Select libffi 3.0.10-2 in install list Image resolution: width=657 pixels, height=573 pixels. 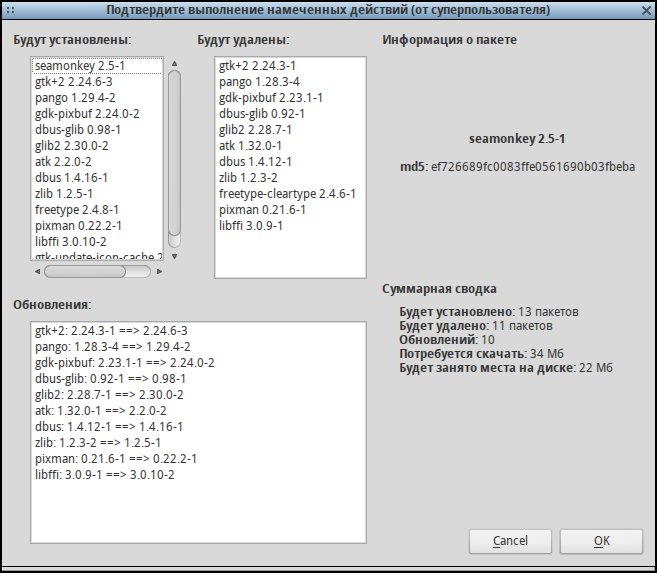[x=97, y=241]
